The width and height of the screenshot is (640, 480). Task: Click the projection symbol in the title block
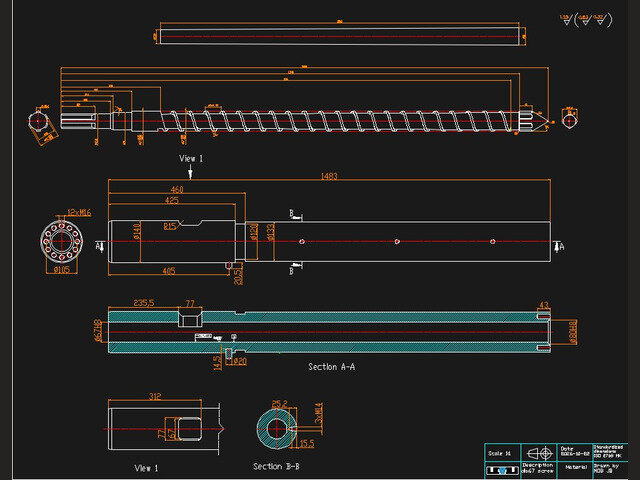[x=539, y=453]
